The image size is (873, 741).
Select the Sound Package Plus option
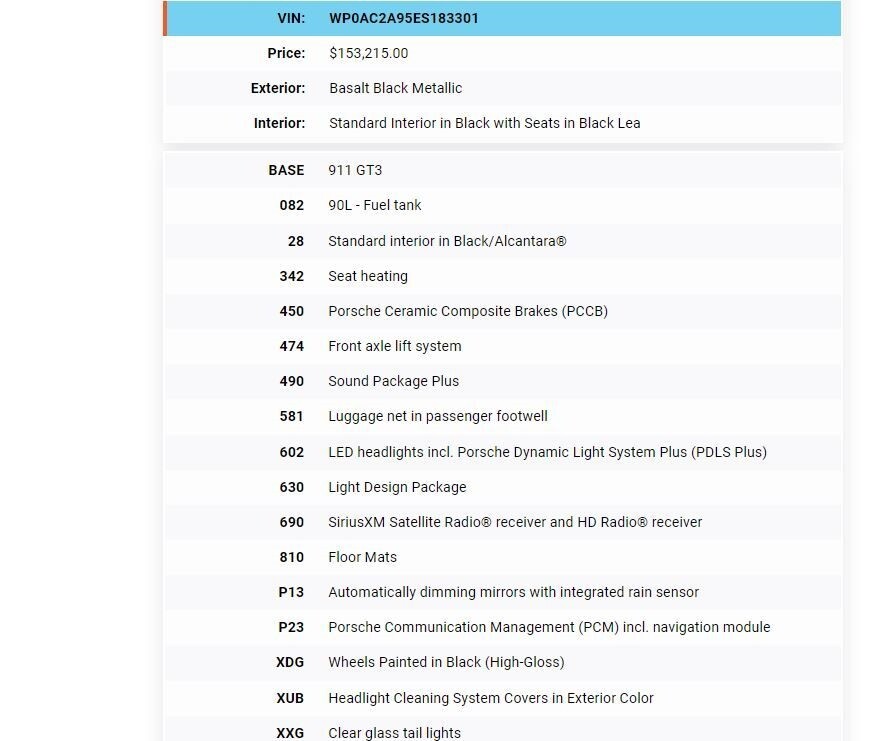point(394,382)
